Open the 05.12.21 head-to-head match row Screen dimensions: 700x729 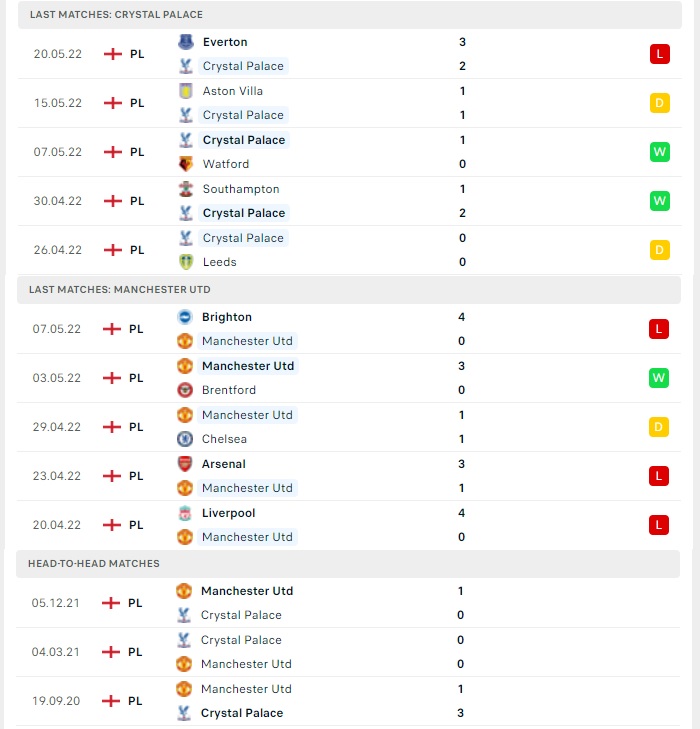[x=348, y=603]
